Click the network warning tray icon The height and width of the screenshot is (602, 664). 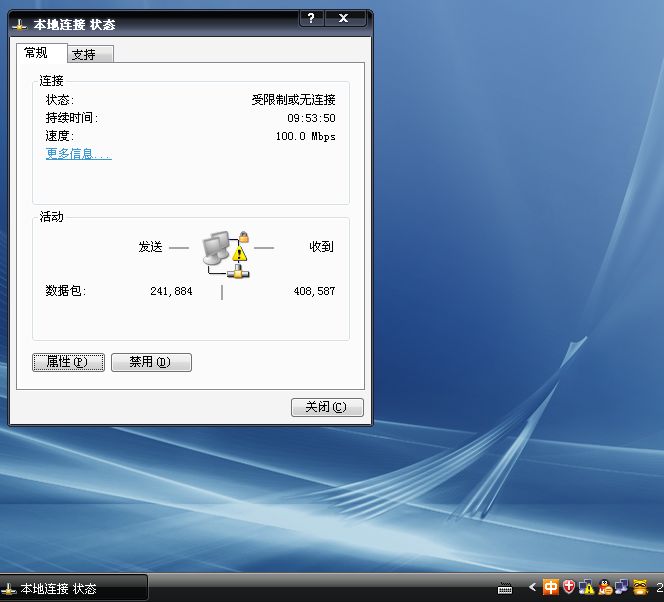click(x=587, y=587)
